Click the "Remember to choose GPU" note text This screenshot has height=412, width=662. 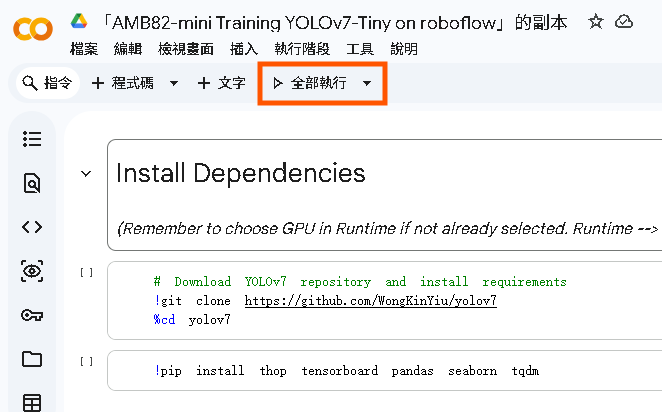pos(387,228)
